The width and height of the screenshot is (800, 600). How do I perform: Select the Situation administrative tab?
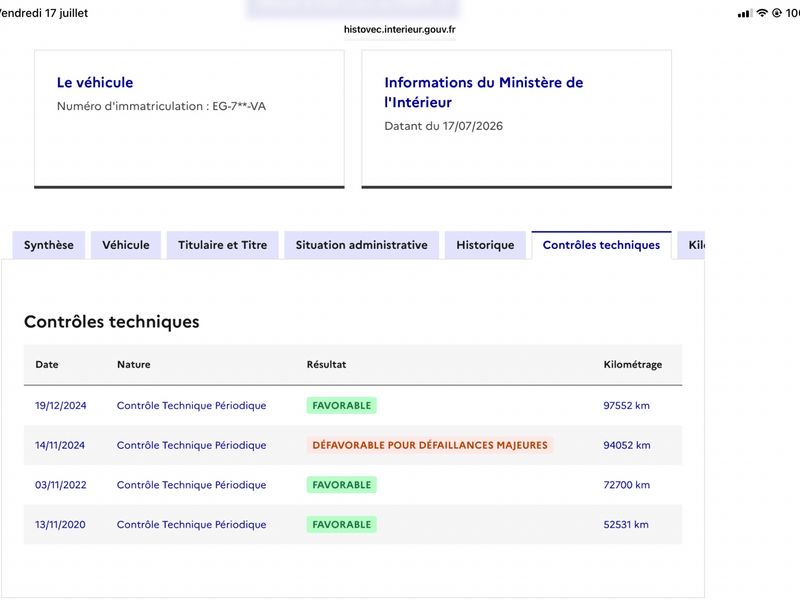(361, 245)
